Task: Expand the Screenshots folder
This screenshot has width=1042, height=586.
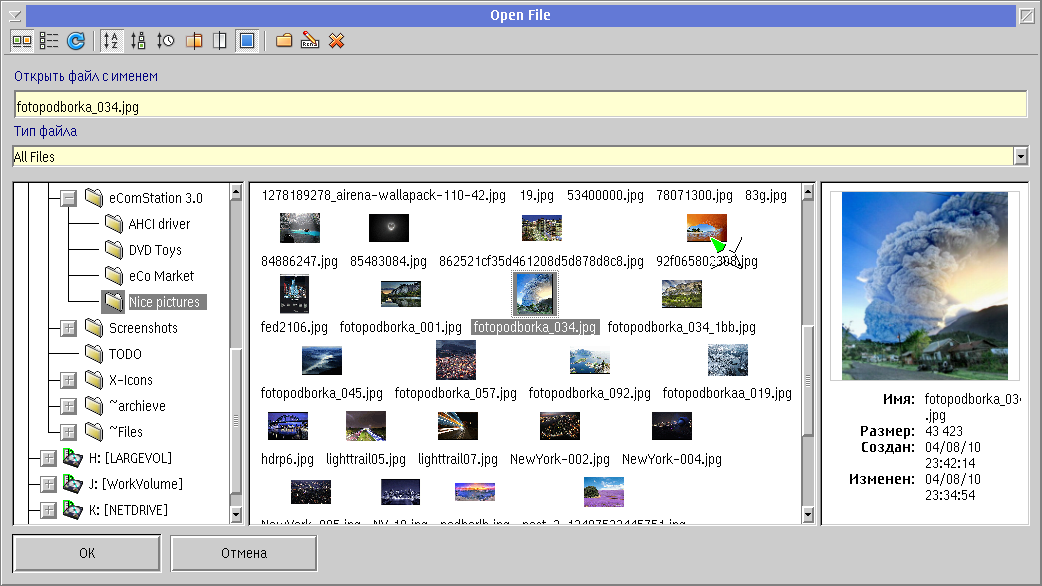Action: tap(69, 328)
